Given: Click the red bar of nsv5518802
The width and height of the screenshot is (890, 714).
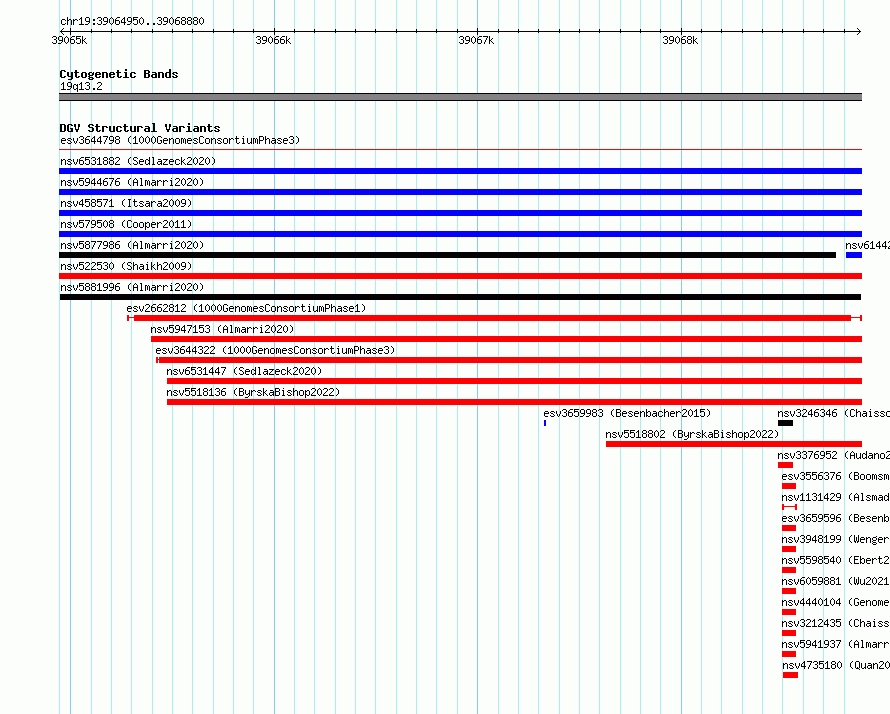Looking at the screenshot, I should tap(734, 444).
